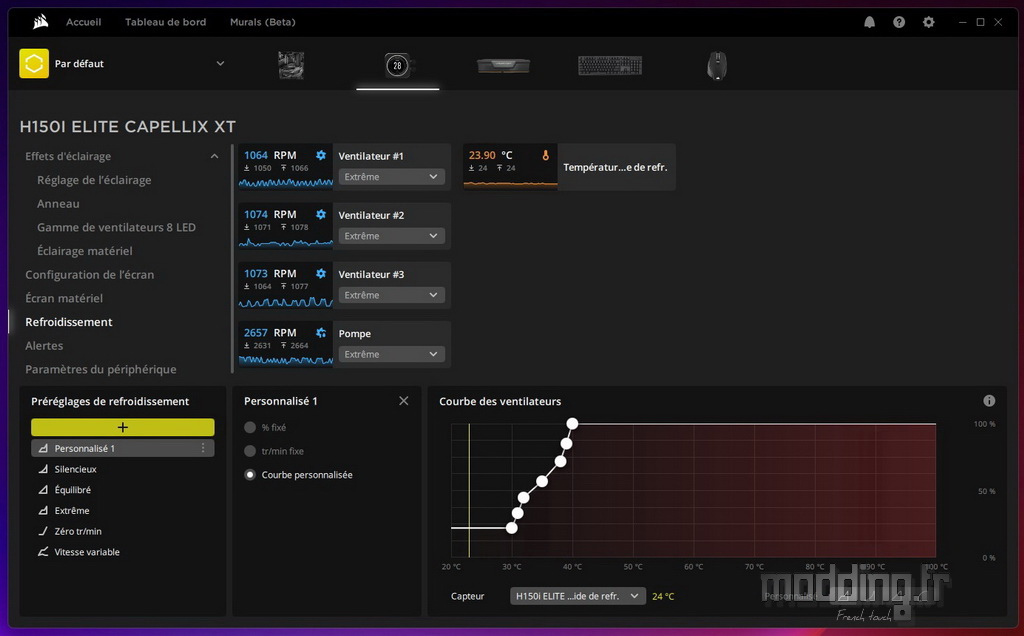Viewport: 1024px width, 636px height.
Task: Choose the Zéro tr/min preset
Action: pos(78,531)
